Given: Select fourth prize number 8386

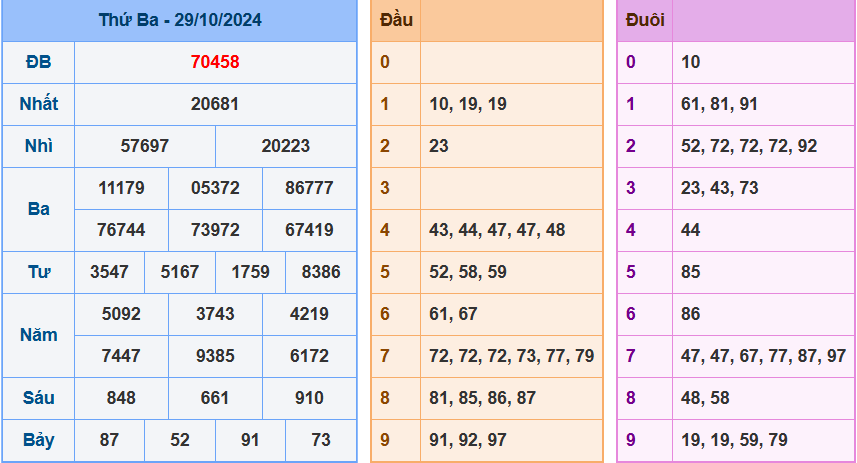Looking at the screenshot, I should pos(321,272).
